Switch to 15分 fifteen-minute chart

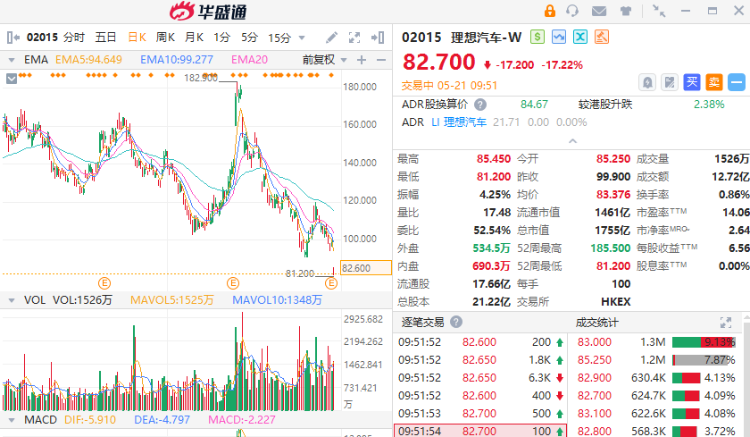coord(279,37)
